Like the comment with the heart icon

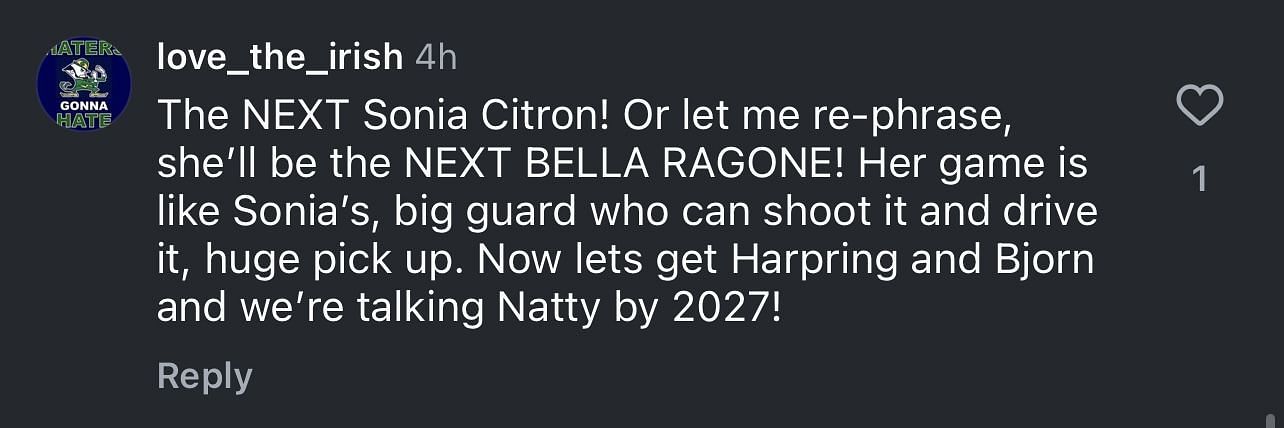1200,106
